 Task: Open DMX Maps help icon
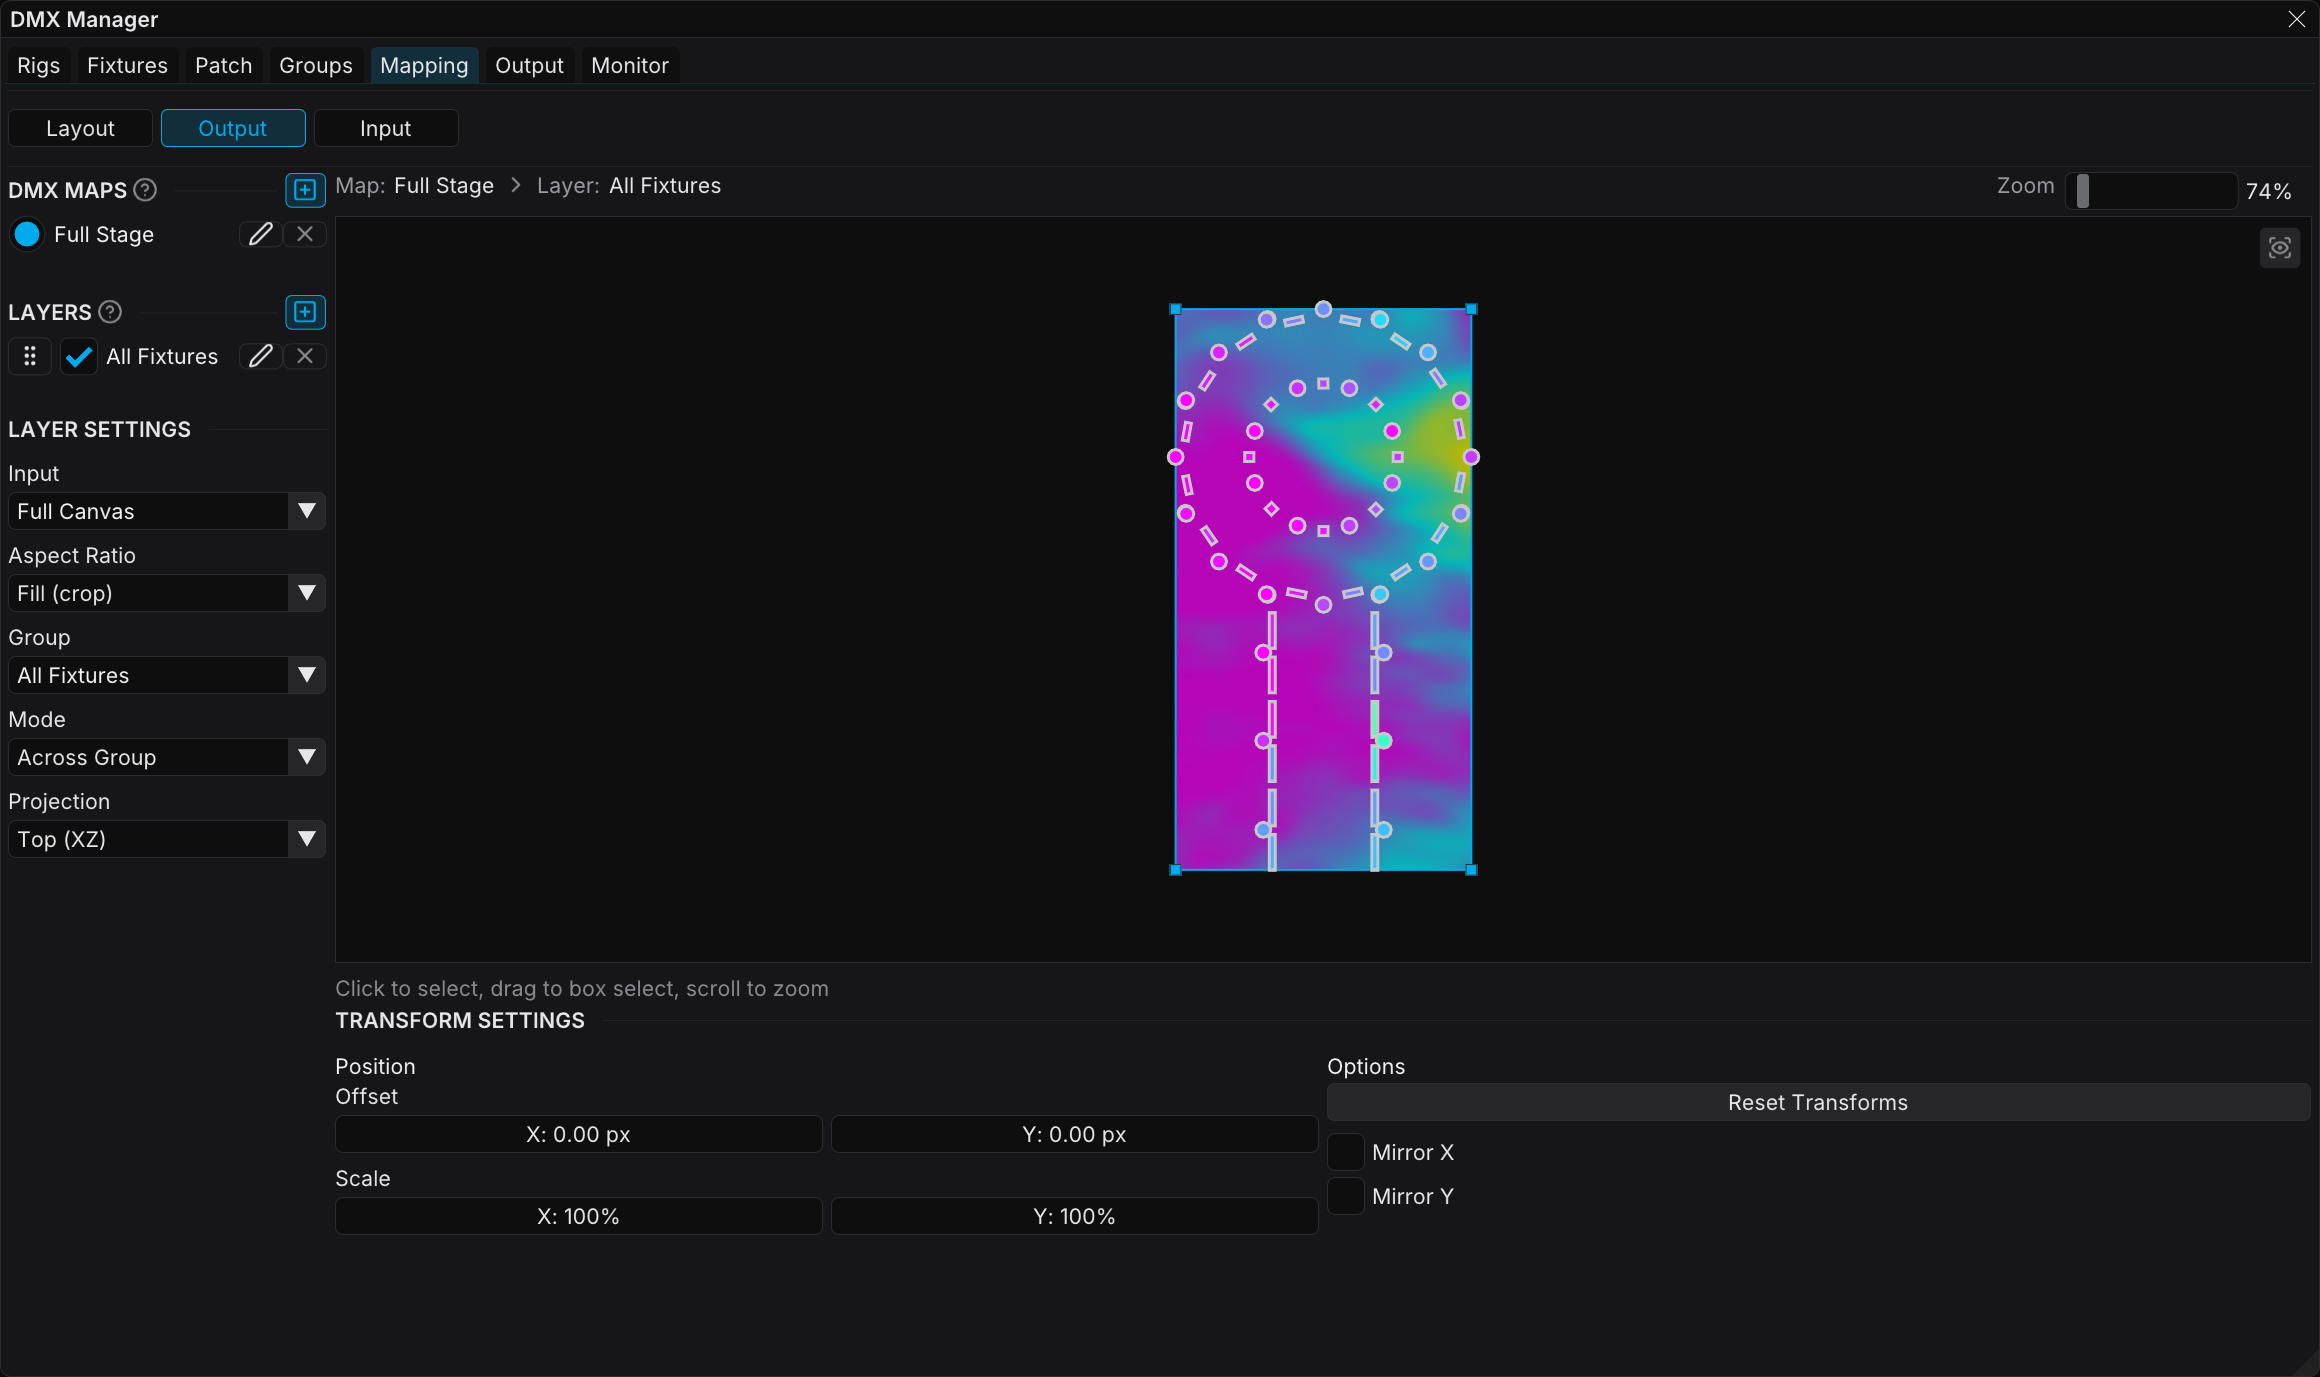coord(145,190)
